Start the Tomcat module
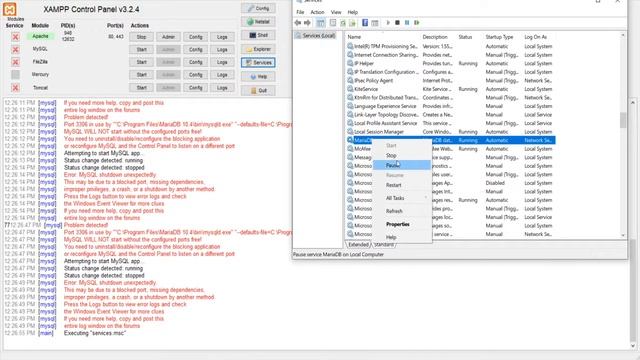The width and height of the screenshot is (640, 360). click(x=142, y=87)
